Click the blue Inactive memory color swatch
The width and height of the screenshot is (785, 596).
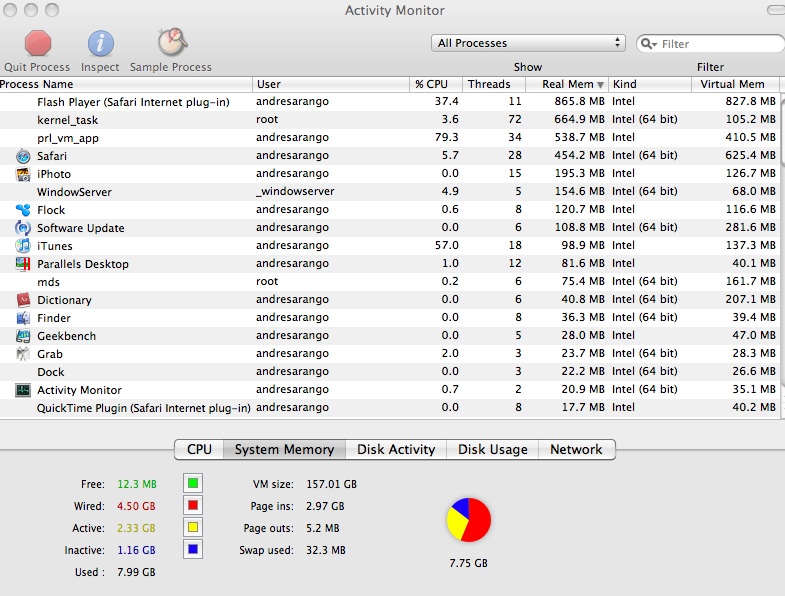coord(193,549)
